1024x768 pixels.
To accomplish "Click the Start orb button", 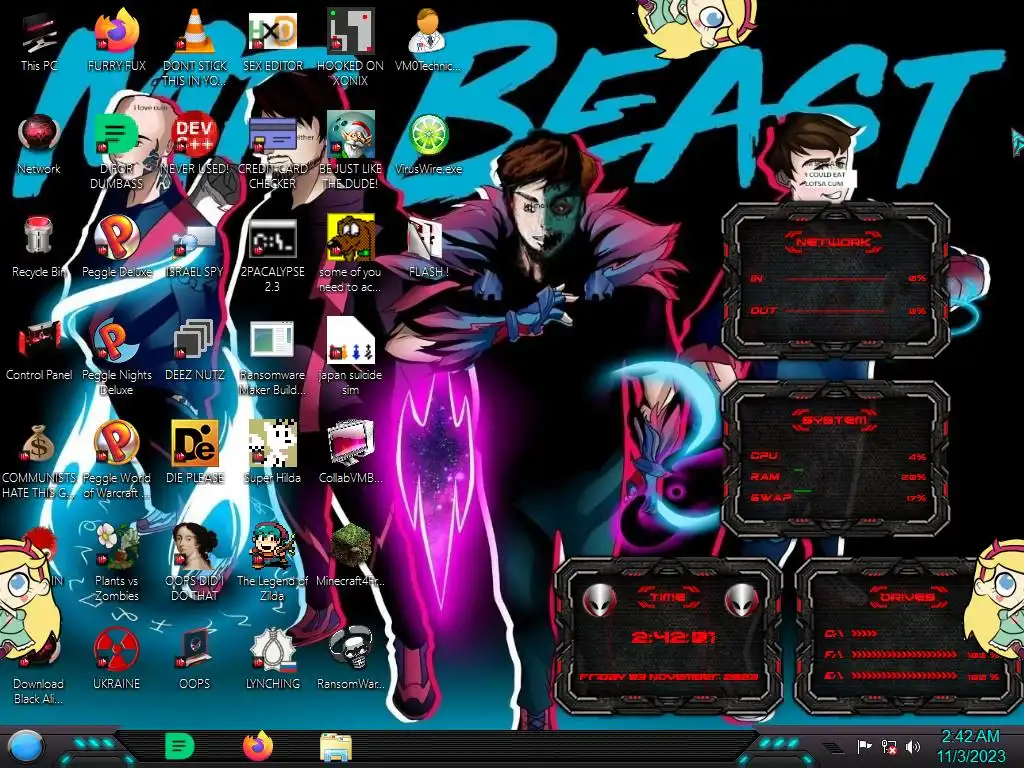I will tap(25, 746).
